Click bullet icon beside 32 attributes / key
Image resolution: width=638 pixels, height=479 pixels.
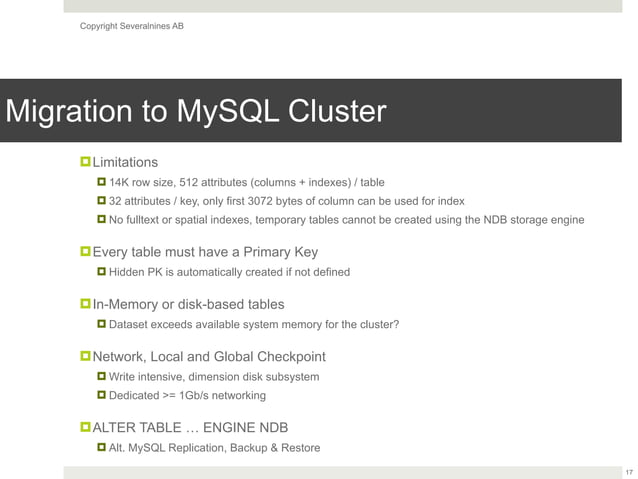102,200
